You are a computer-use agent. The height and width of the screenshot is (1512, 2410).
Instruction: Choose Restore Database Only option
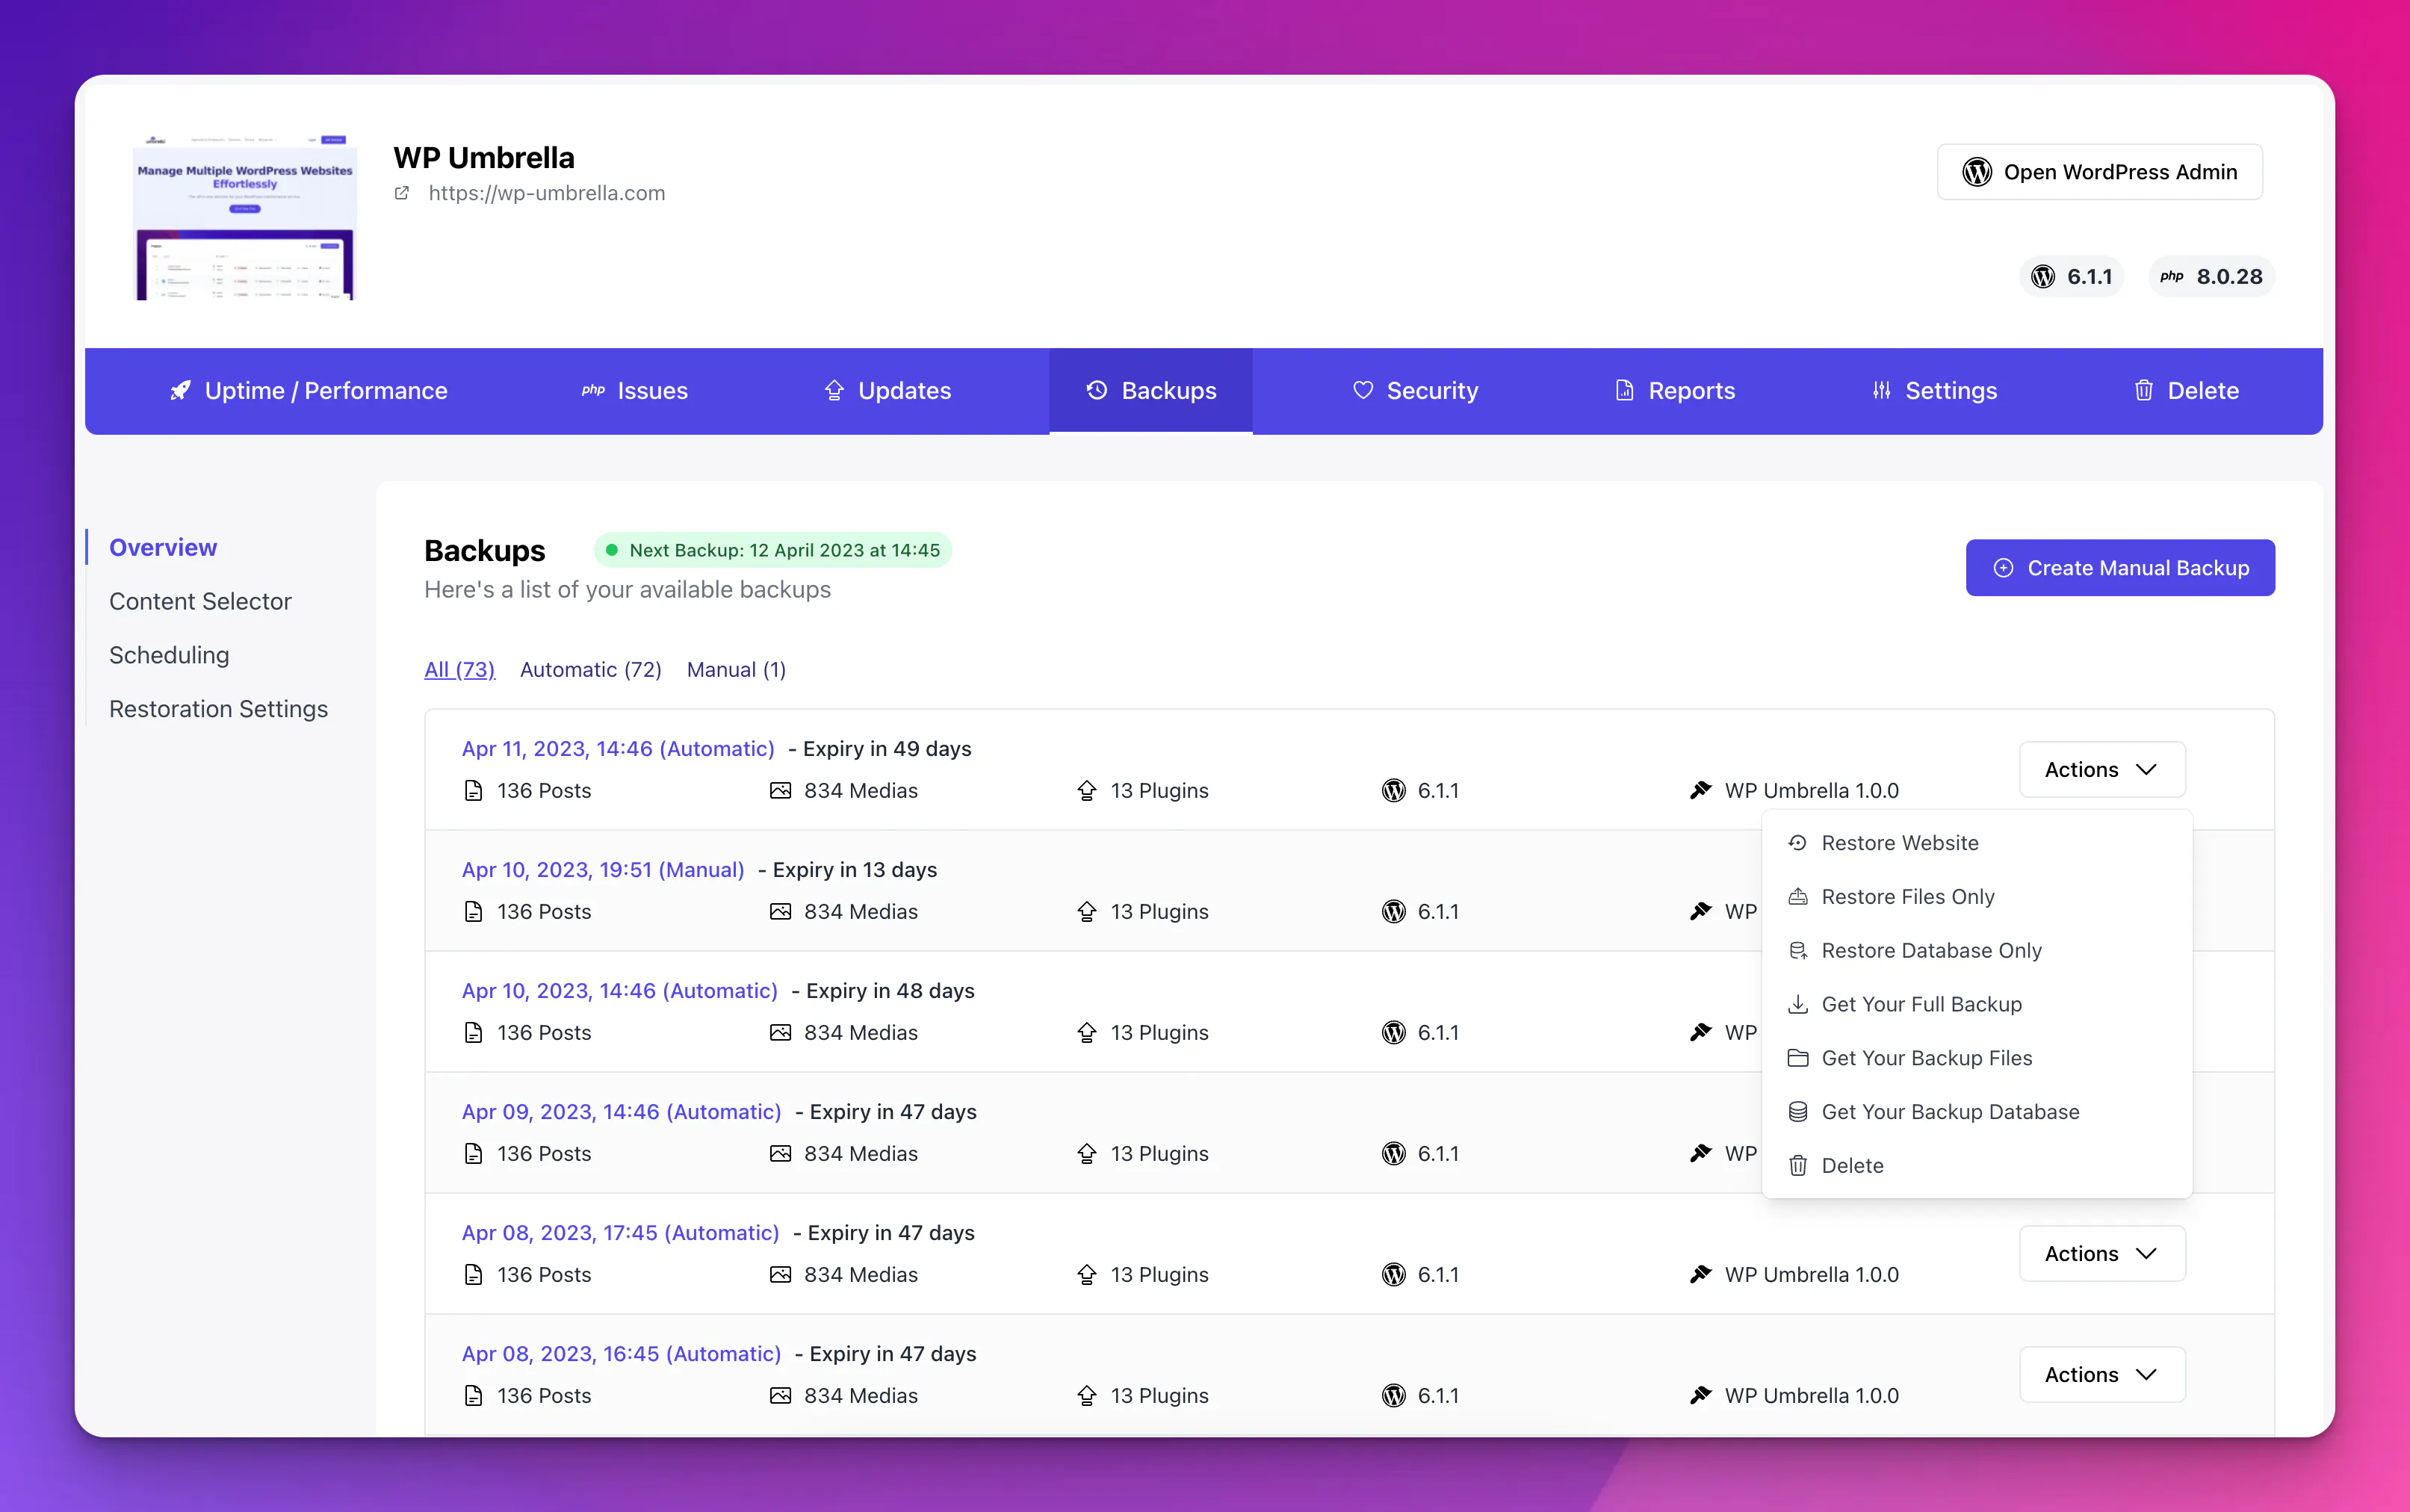point(1977,951)
